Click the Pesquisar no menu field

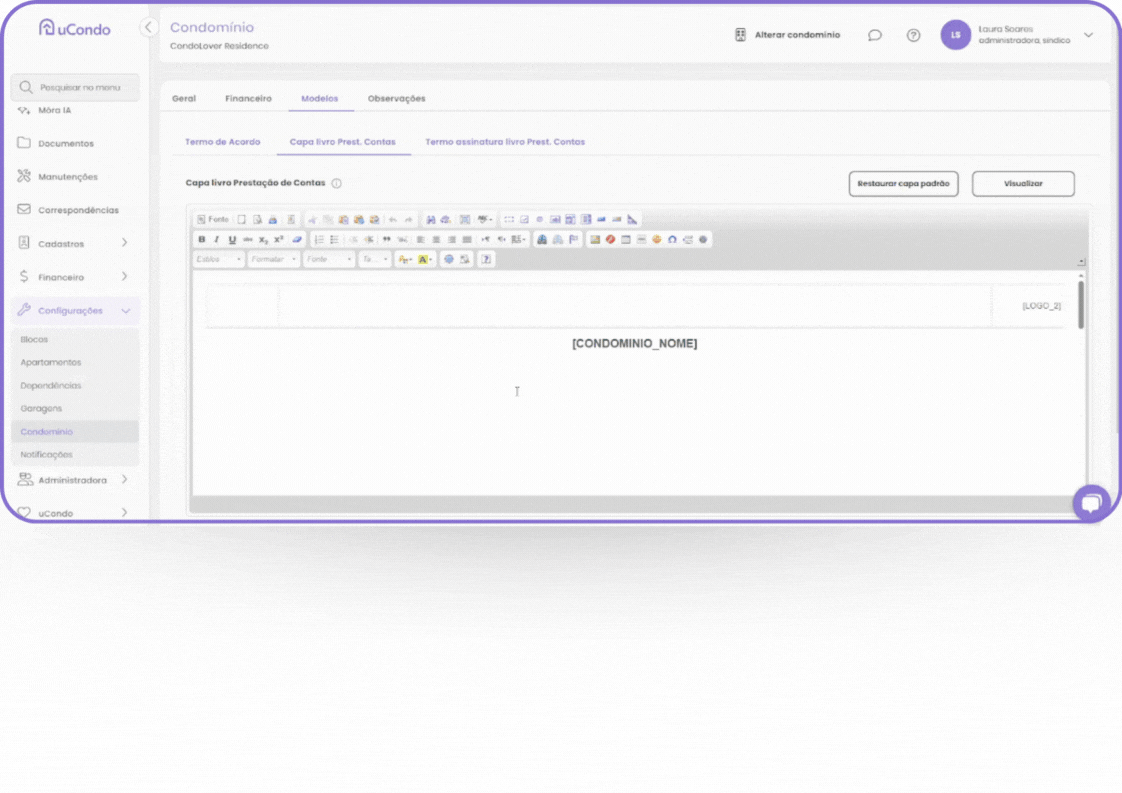click(76, 88)
